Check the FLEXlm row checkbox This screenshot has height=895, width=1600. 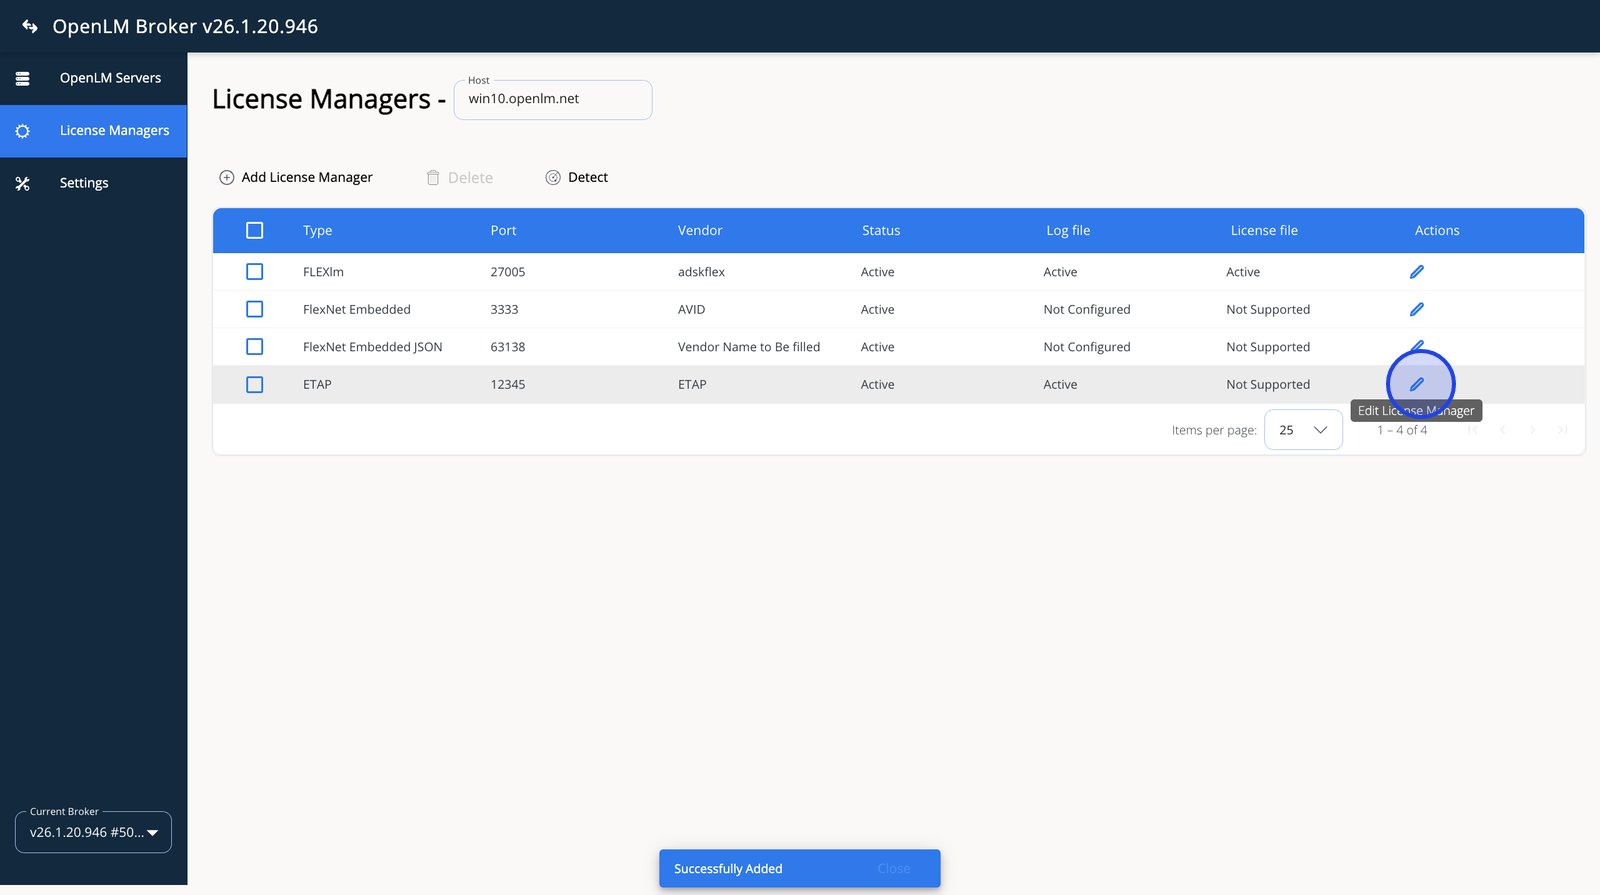point(255,272)
